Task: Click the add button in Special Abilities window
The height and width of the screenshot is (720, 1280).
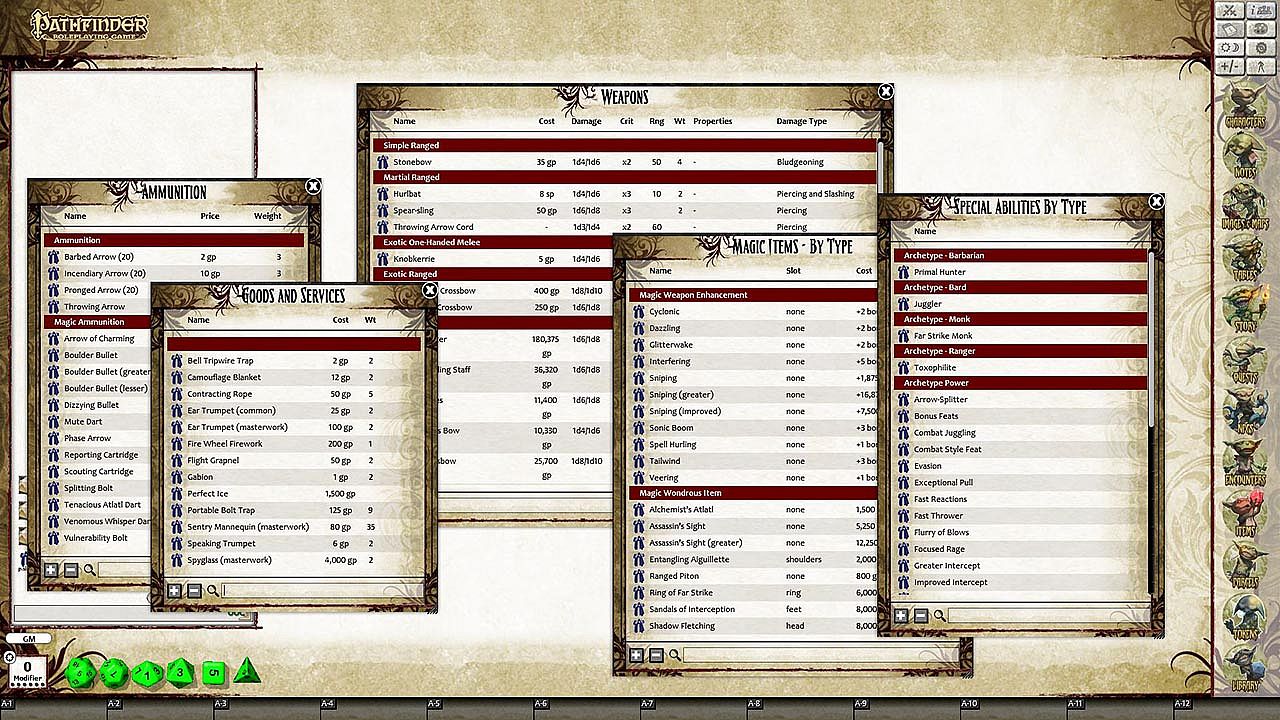Action: coord(901,616)
